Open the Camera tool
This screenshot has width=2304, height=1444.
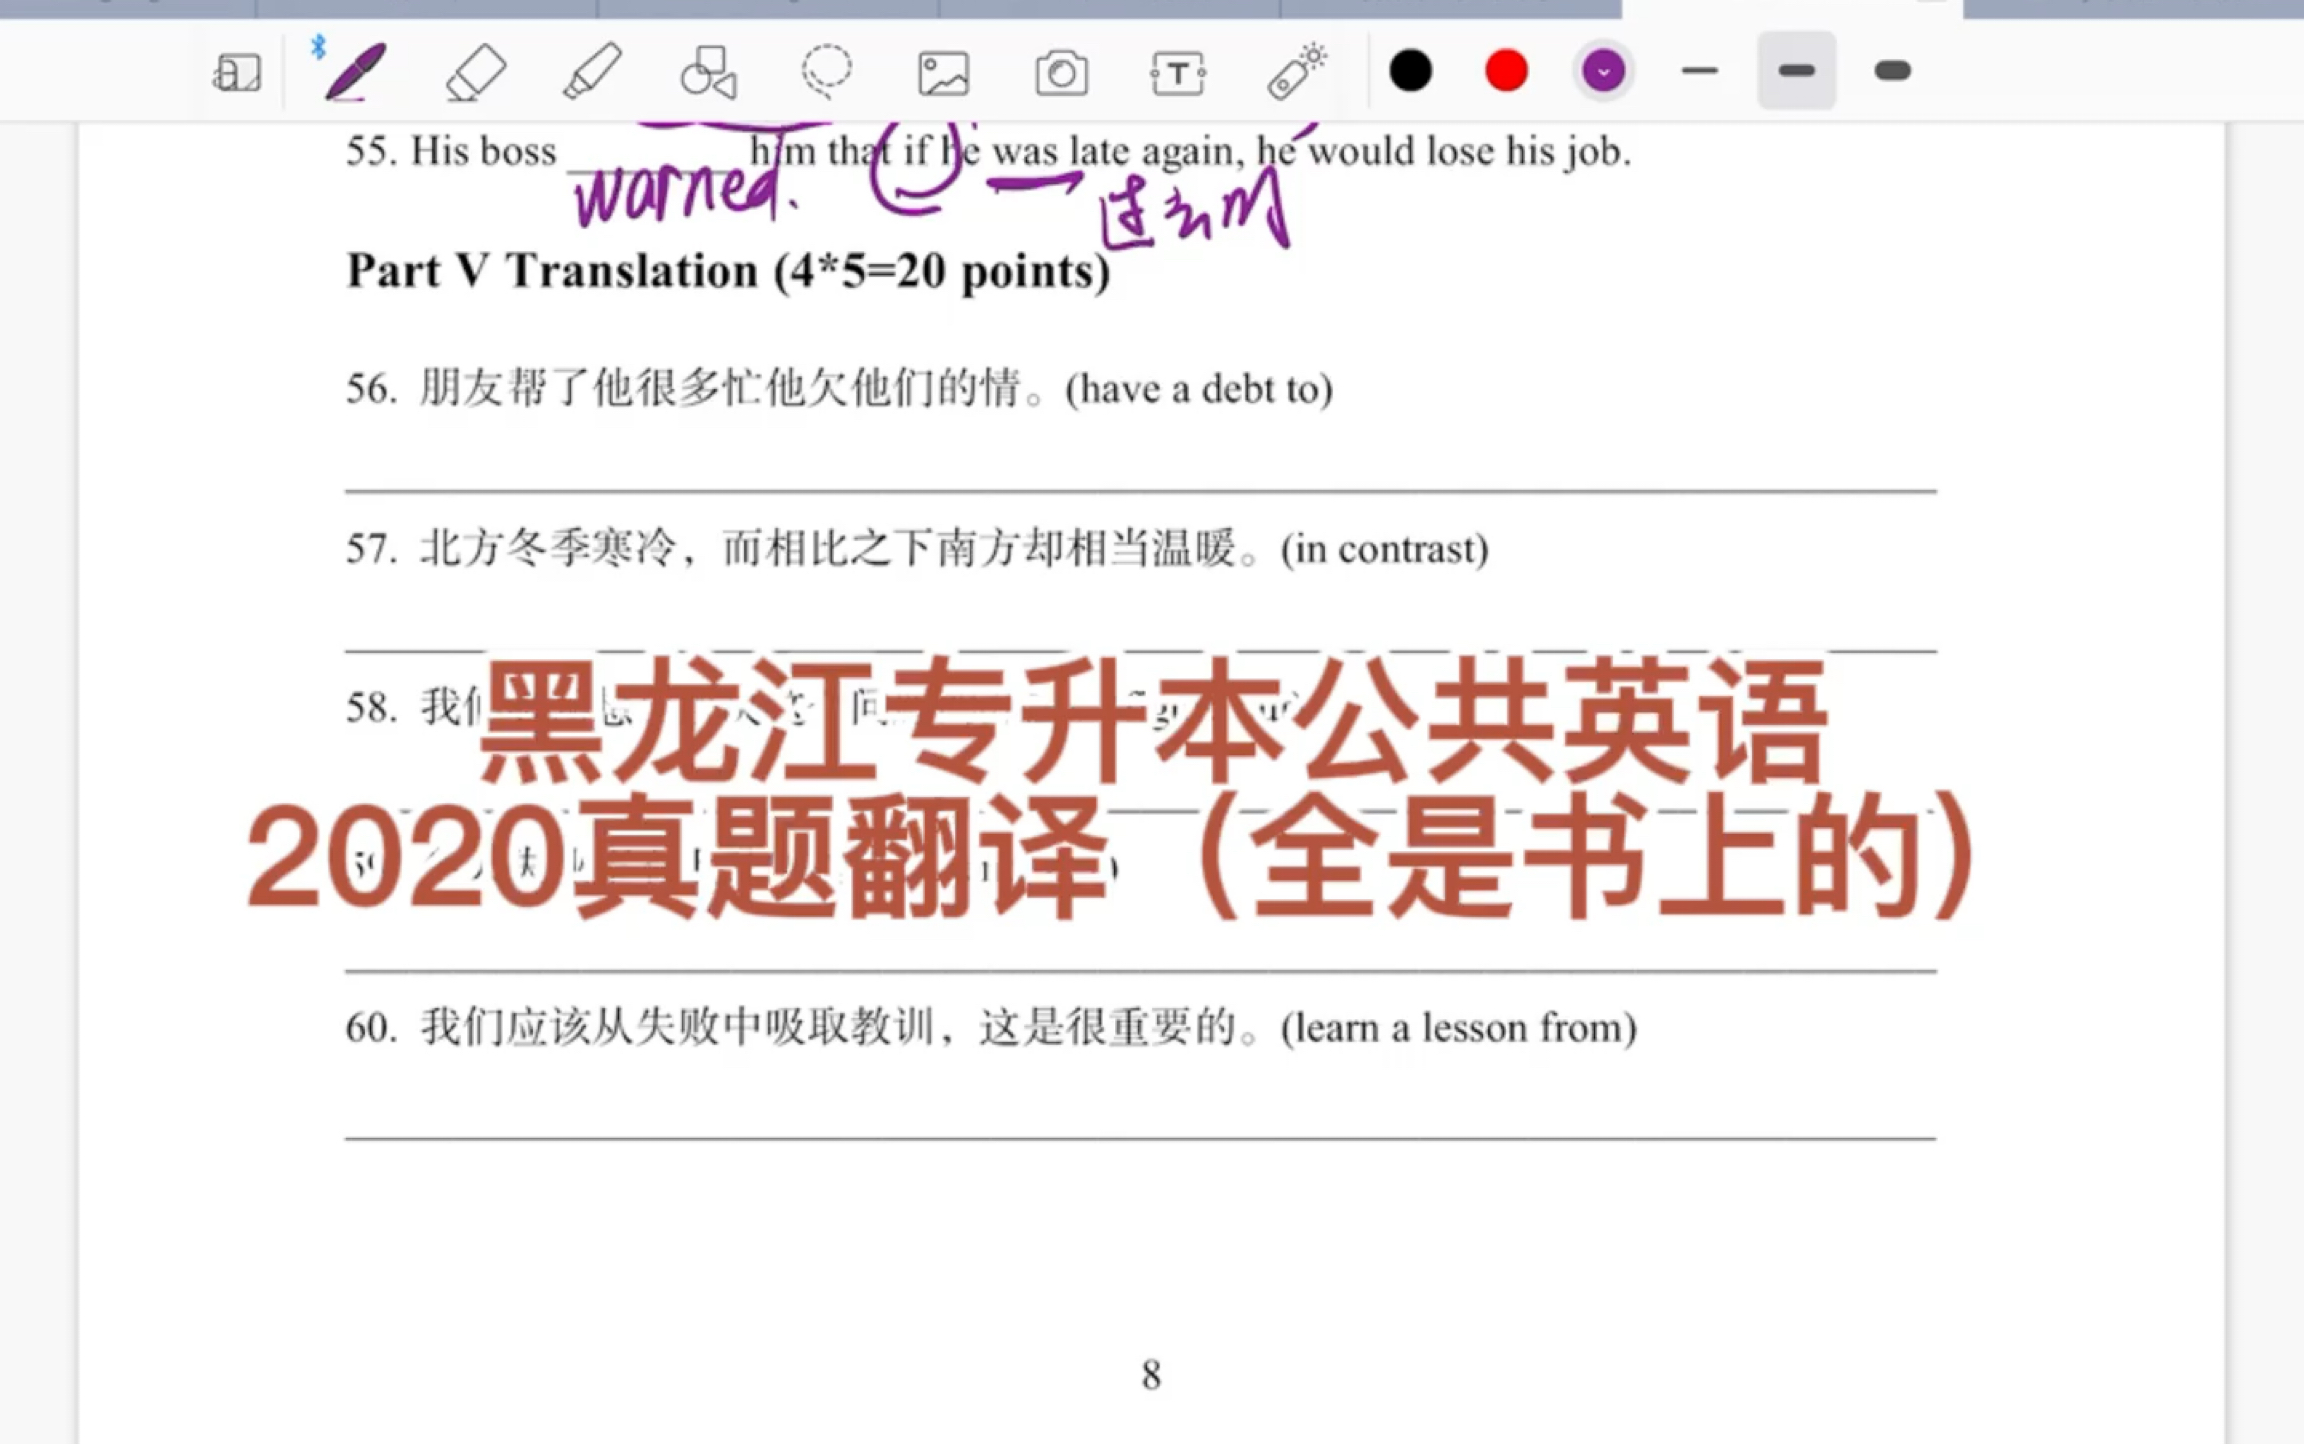pos(1061,73)
